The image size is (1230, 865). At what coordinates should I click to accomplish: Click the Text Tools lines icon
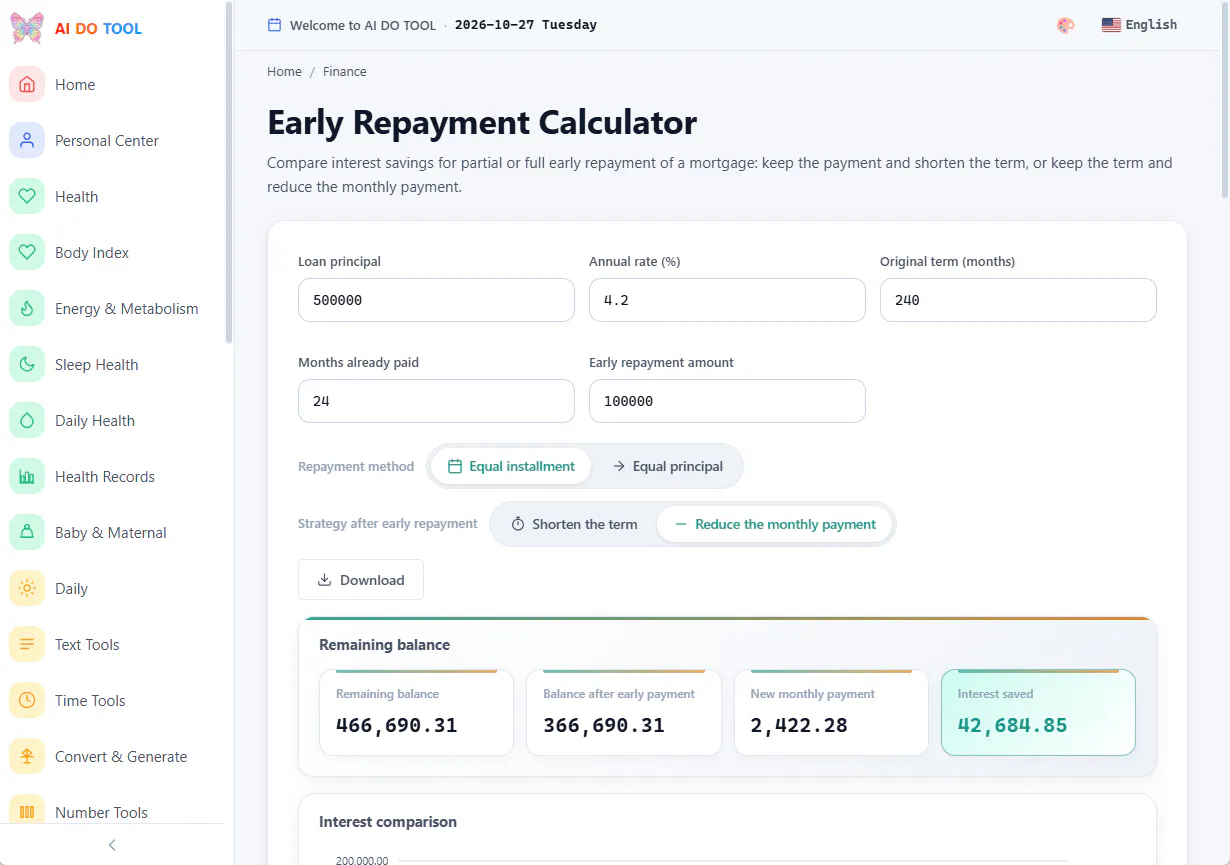point(27,645)
